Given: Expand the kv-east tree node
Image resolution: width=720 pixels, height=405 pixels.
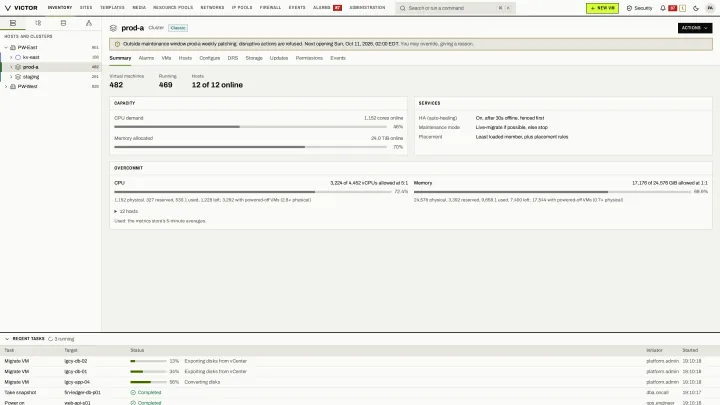Looking at the screenshot, I should click(x=11, y=57).
